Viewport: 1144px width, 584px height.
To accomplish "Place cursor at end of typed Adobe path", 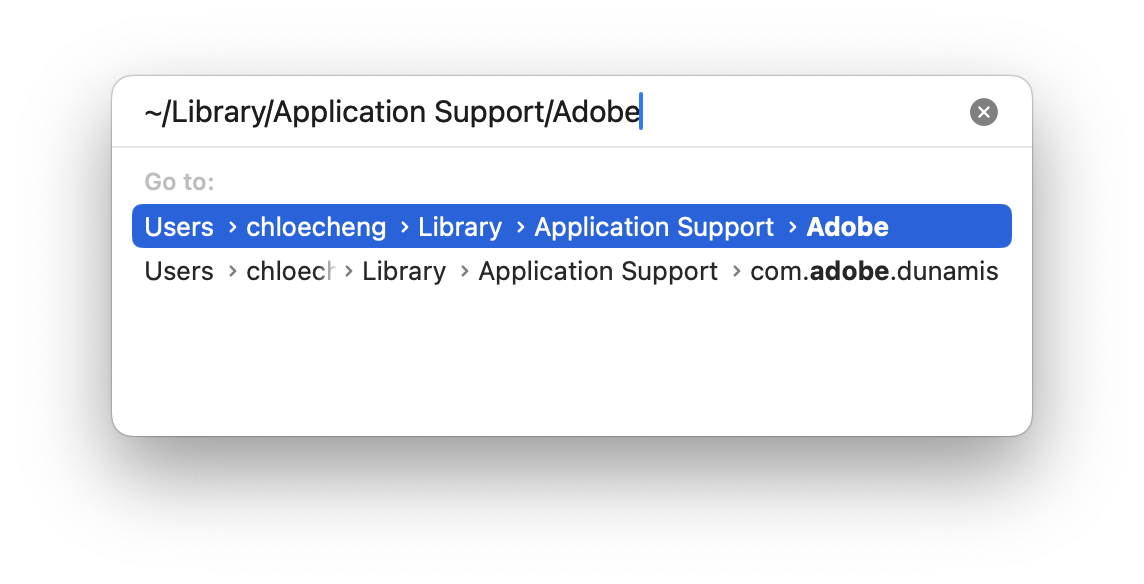I will [641, 111].
